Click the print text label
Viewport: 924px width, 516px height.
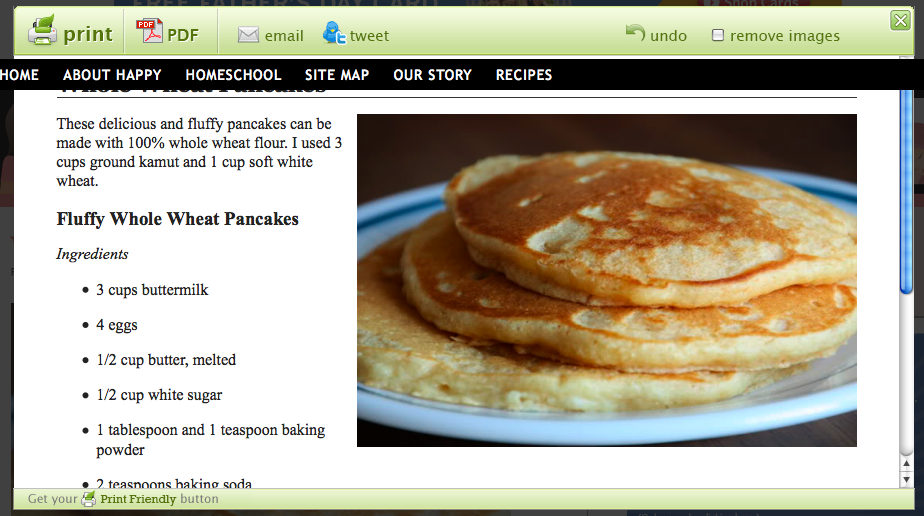[88, 35]
